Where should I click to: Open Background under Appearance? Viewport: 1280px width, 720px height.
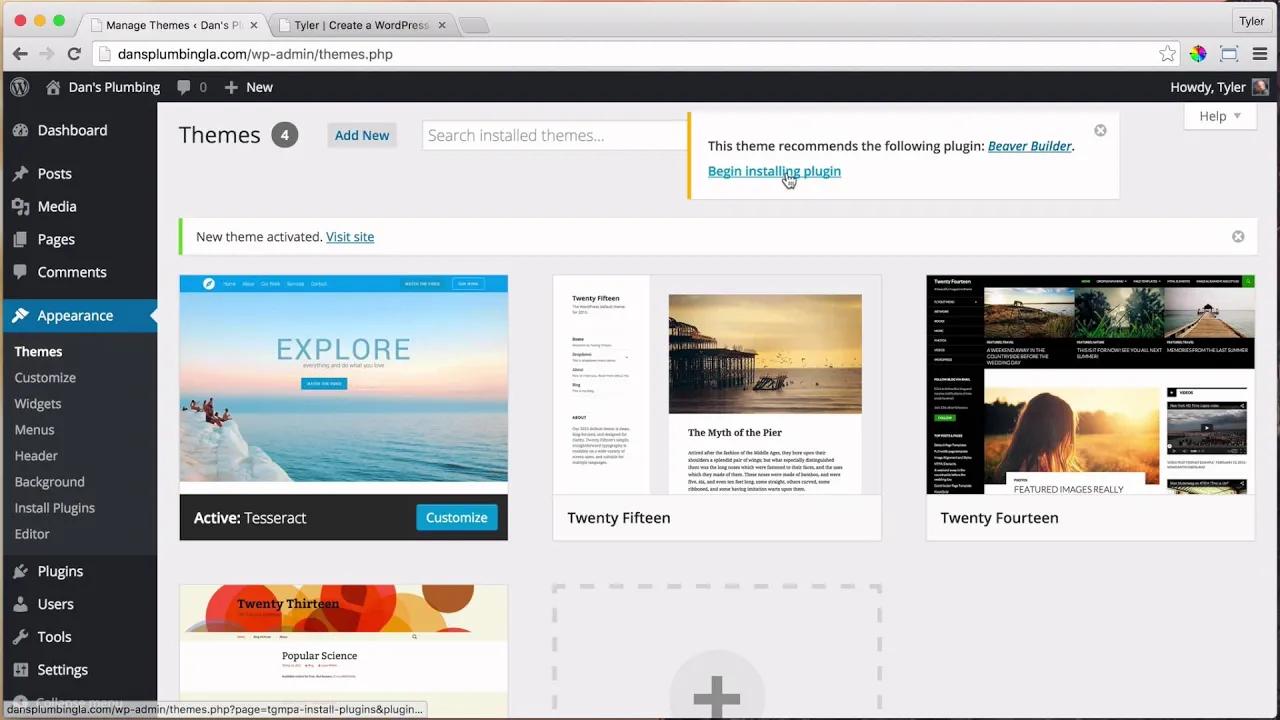(x=49, y=482)
